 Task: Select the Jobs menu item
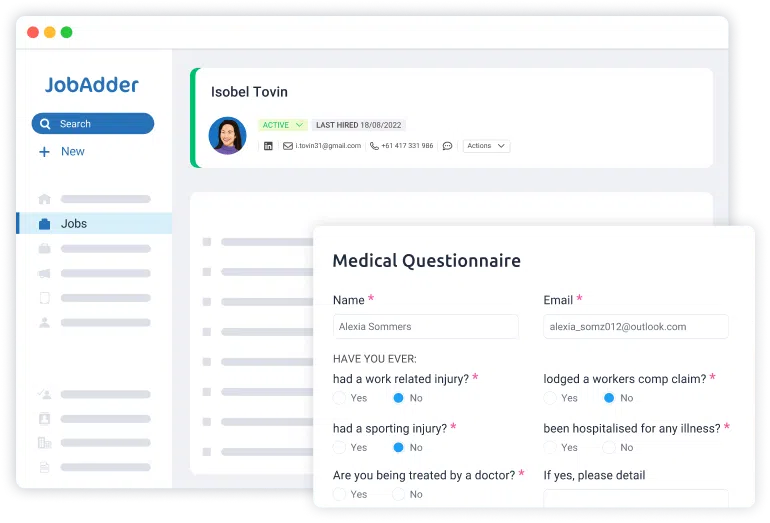(x=94, y=223)
